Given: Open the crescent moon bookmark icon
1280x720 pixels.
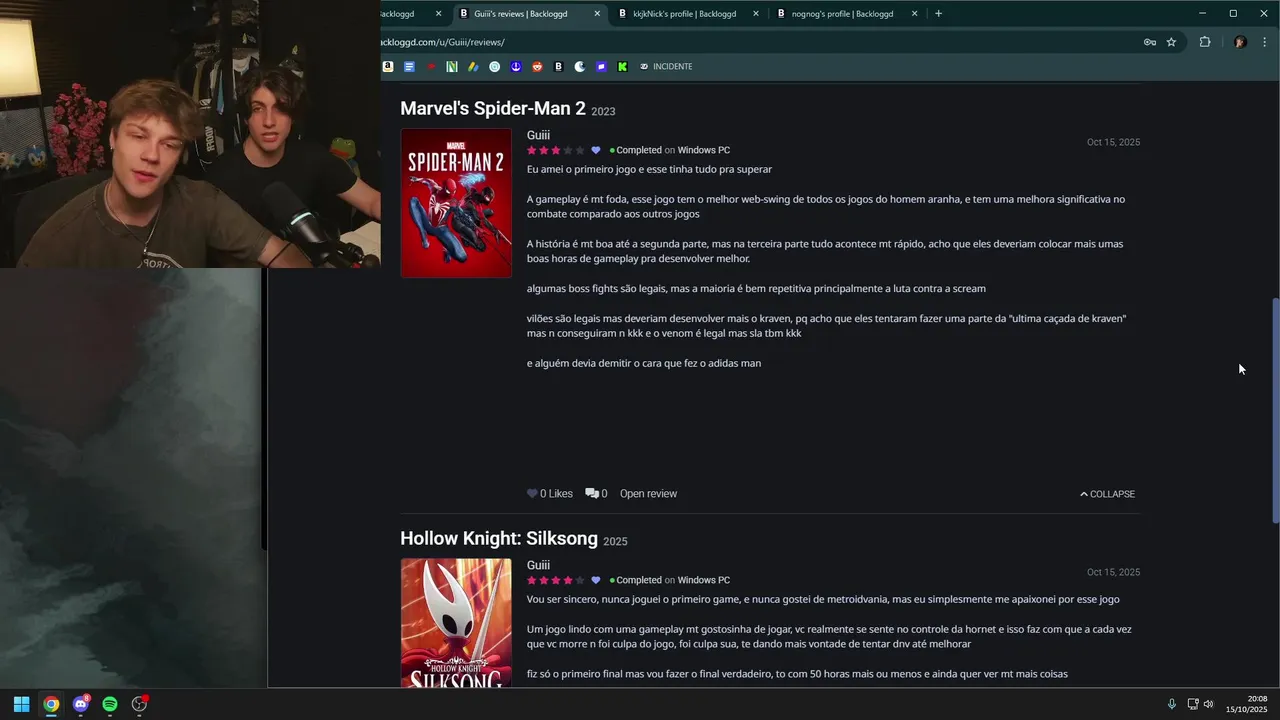Looking at the screenshot, I should (x=580, y=67).
